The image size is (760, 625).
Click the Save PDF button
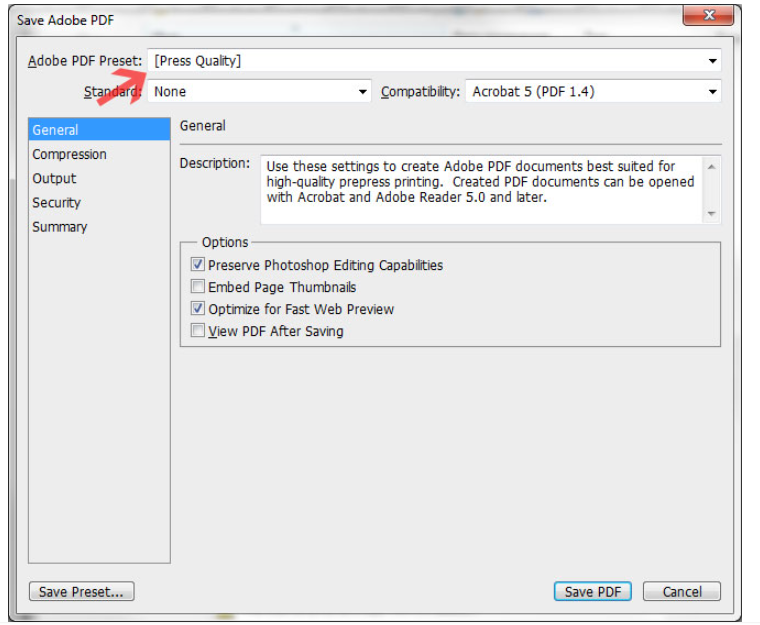tap(592, 592)
